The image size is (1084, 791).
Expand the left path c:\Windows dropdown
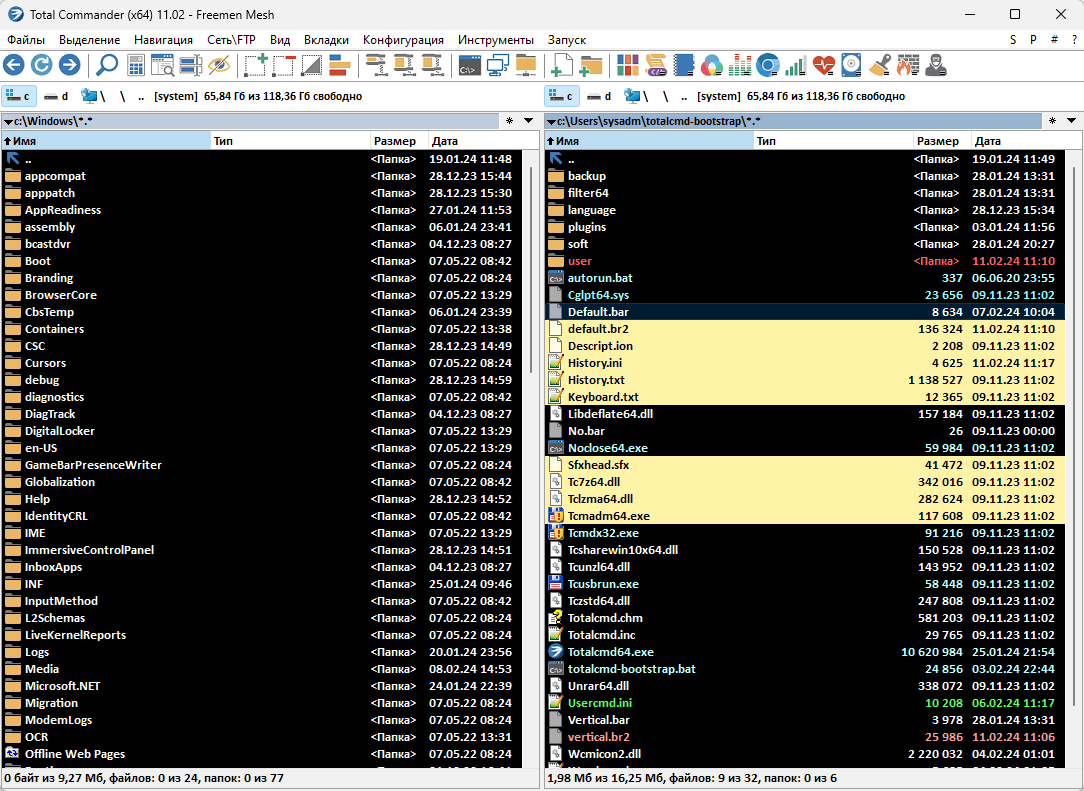tap(8, 121)
